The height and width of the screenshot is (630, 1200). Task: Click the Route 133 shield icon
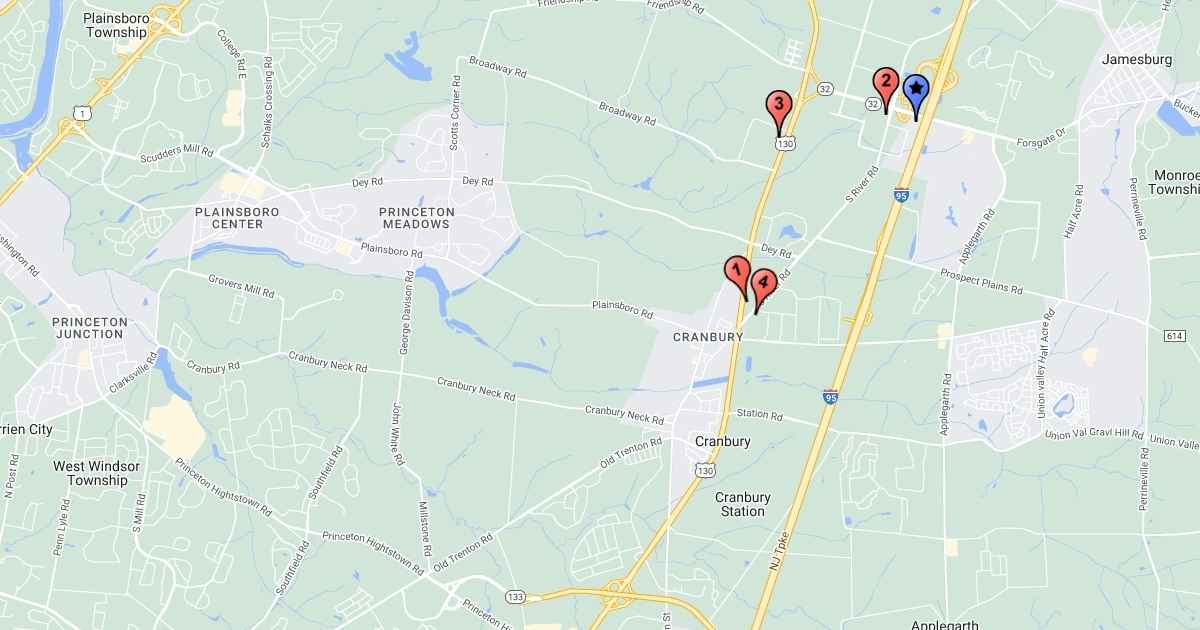pyautogui.click(x=516, y=597)
